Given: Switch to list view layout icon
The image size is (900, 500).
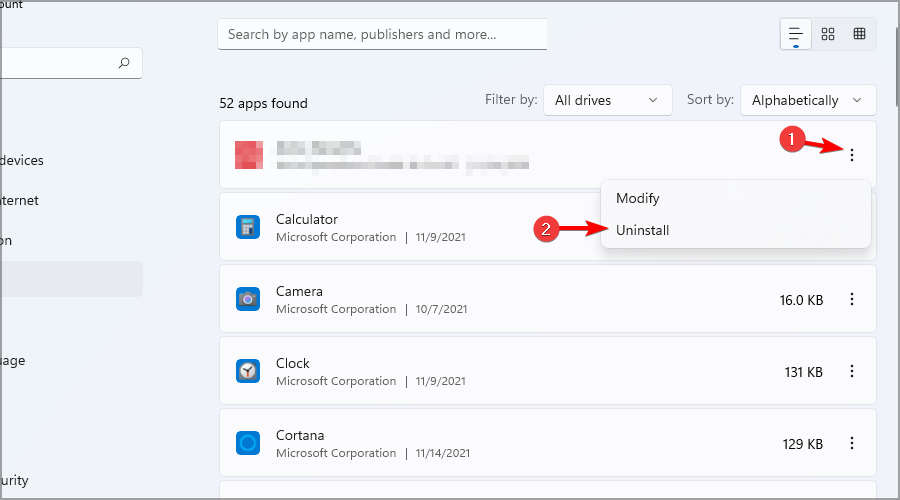Looking at the screenshot, I should coord(796,34).
